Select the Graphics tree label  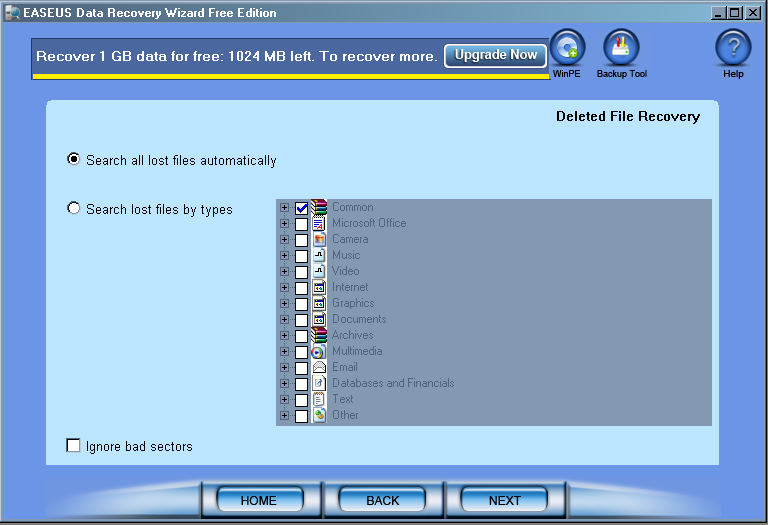(353, 303)
